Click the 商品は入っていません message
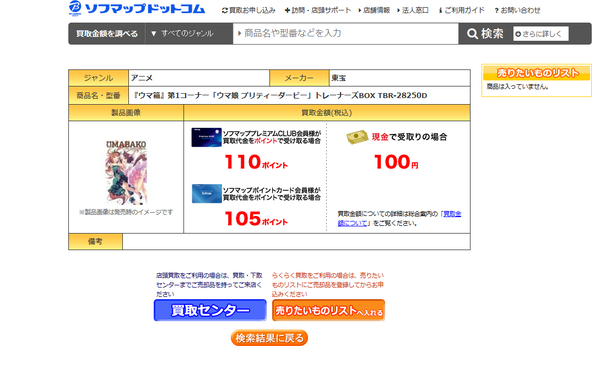The width and height of the screenshot is (600, 368). point(517,87)
